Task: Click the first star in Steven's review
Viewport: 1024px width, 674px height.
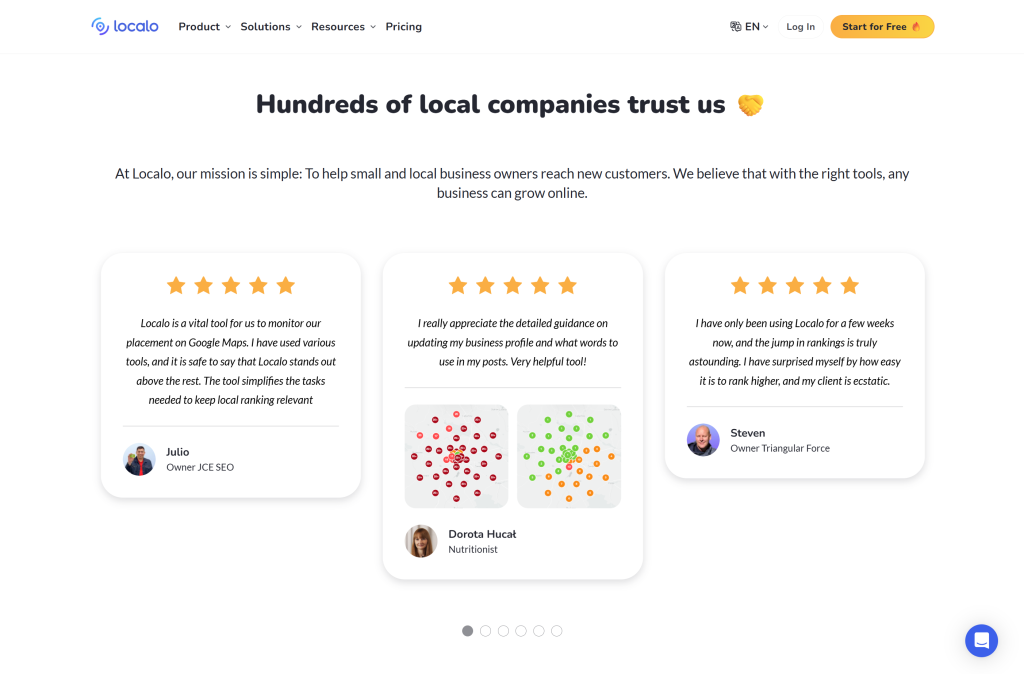Action: [740, 285]
